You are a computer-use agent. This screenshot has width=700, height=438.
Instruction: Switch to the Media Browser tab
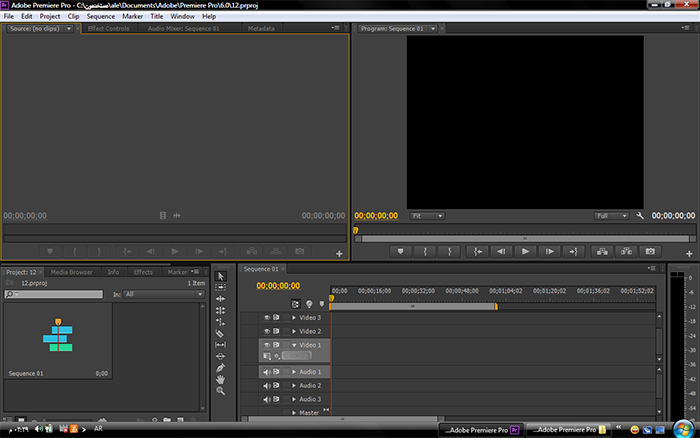pos(72,272)
